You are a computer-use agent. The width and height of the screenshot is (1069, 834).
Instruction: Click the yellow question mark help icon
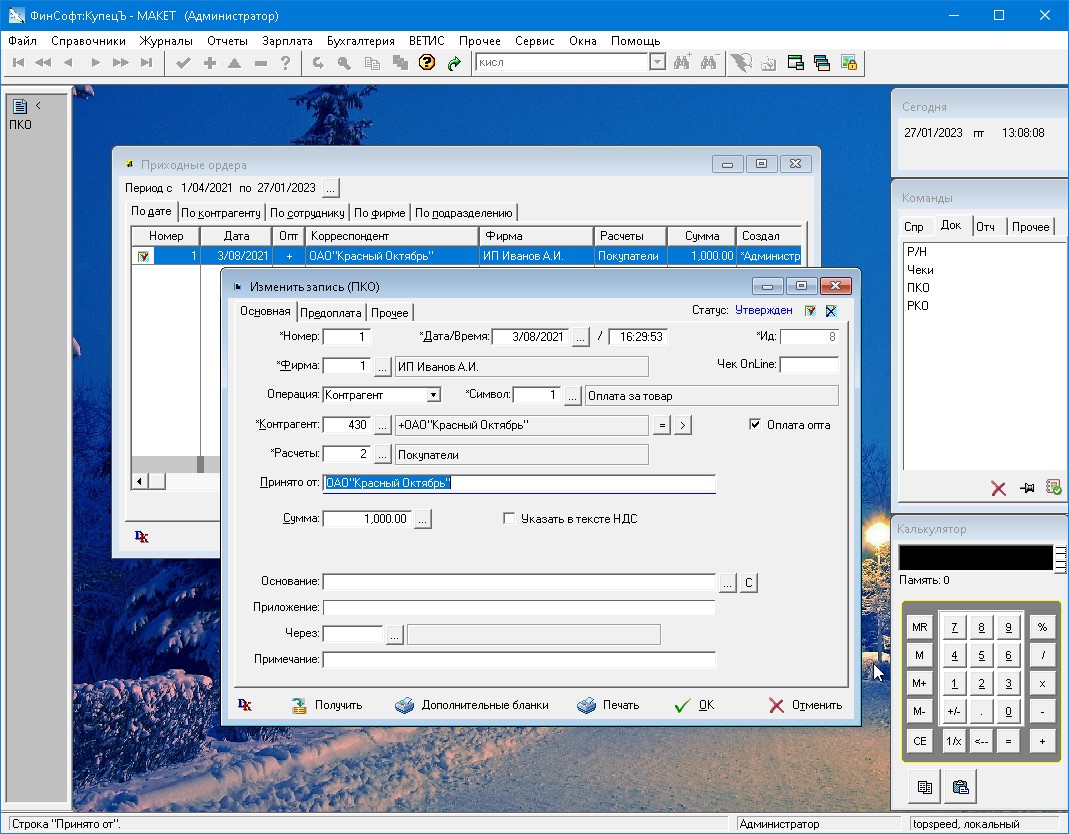click(427, 63)
